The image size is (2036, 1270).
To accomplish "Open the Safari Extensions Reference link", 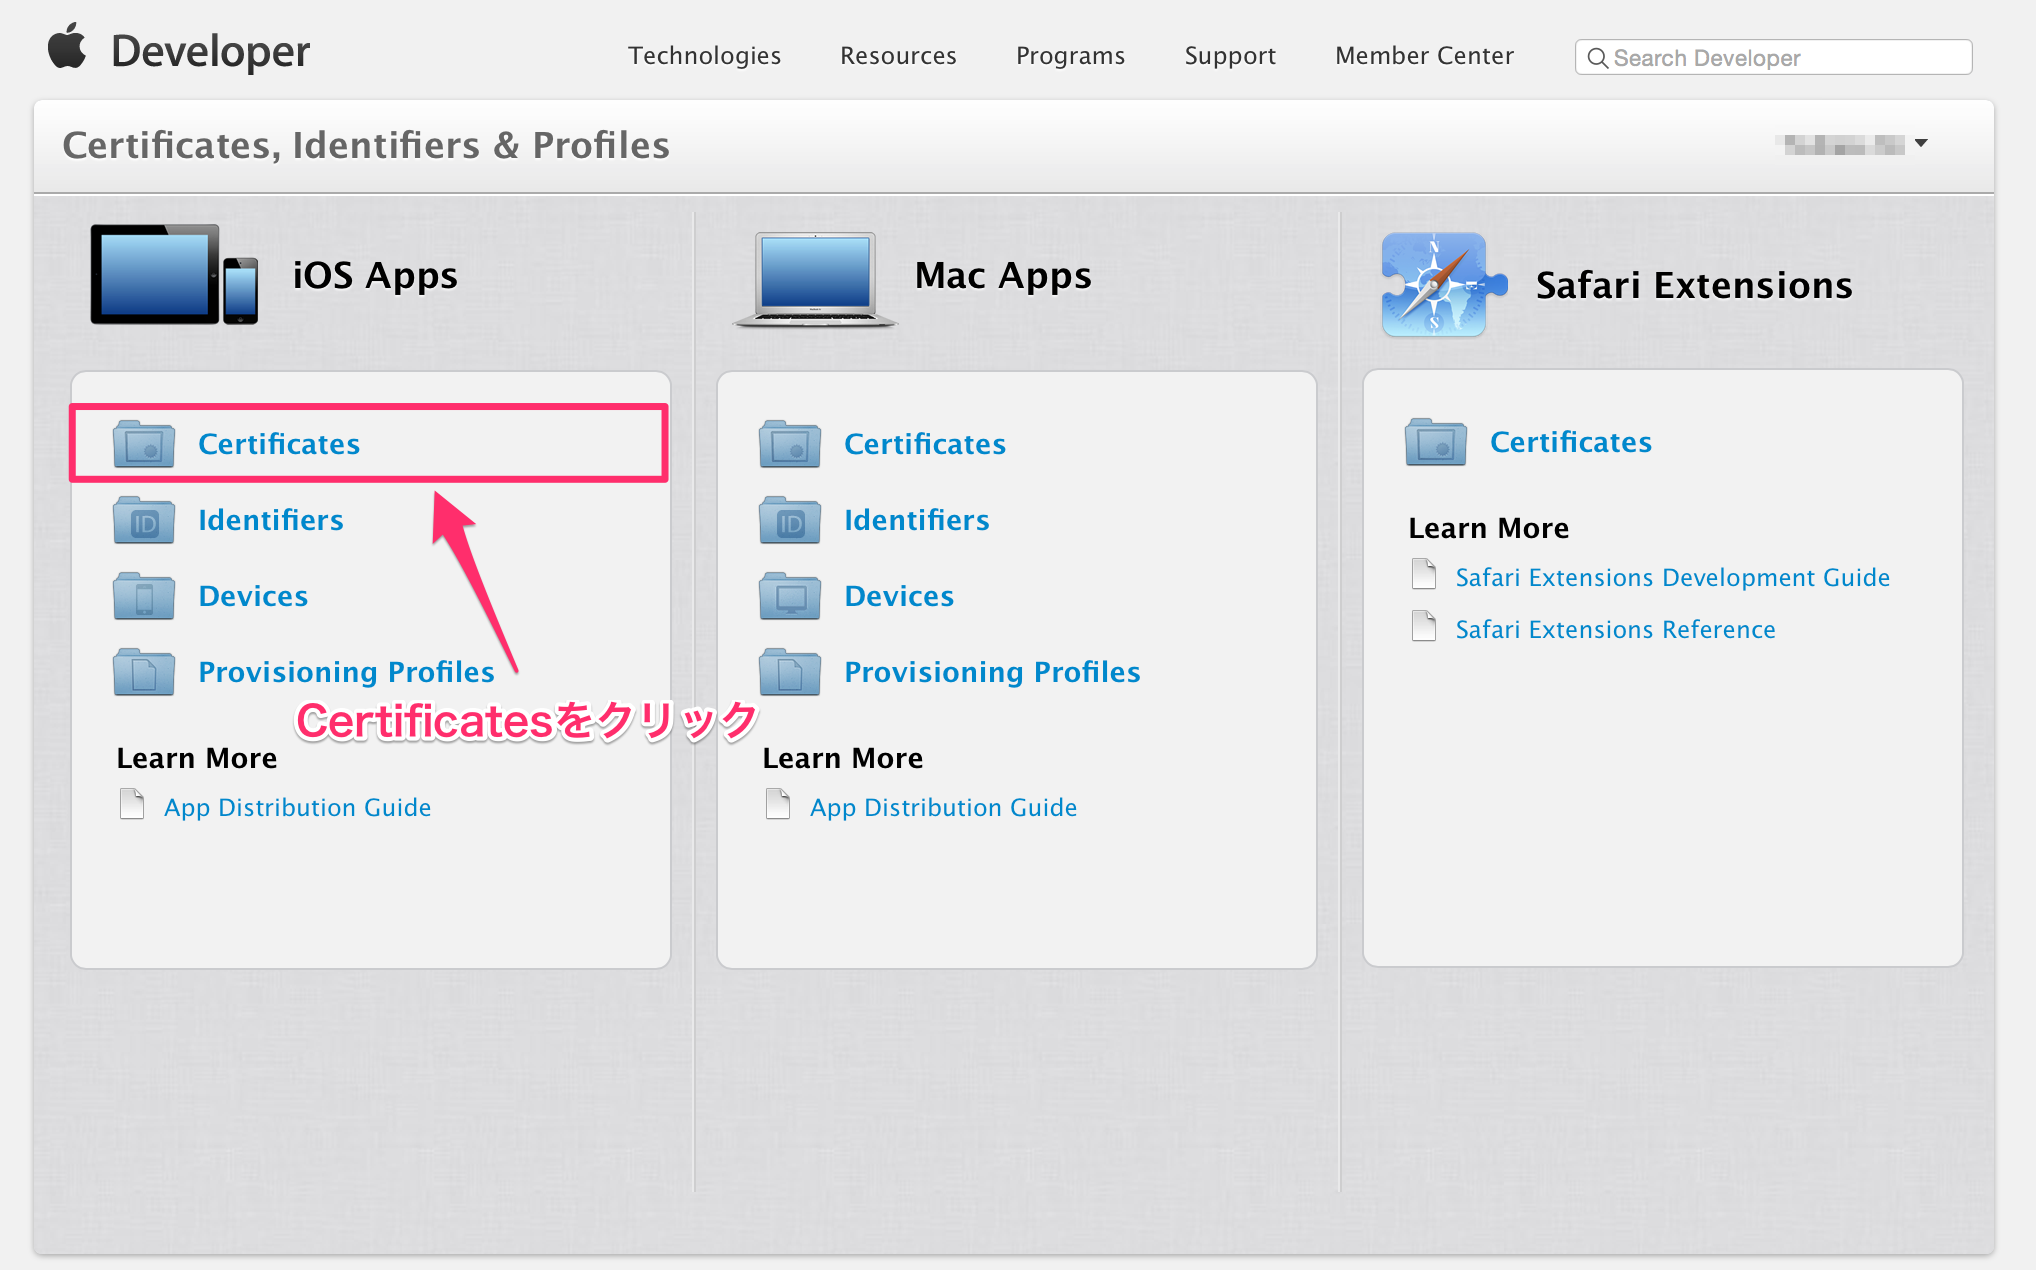I will pyautogui.click(x=1614, y=629).
